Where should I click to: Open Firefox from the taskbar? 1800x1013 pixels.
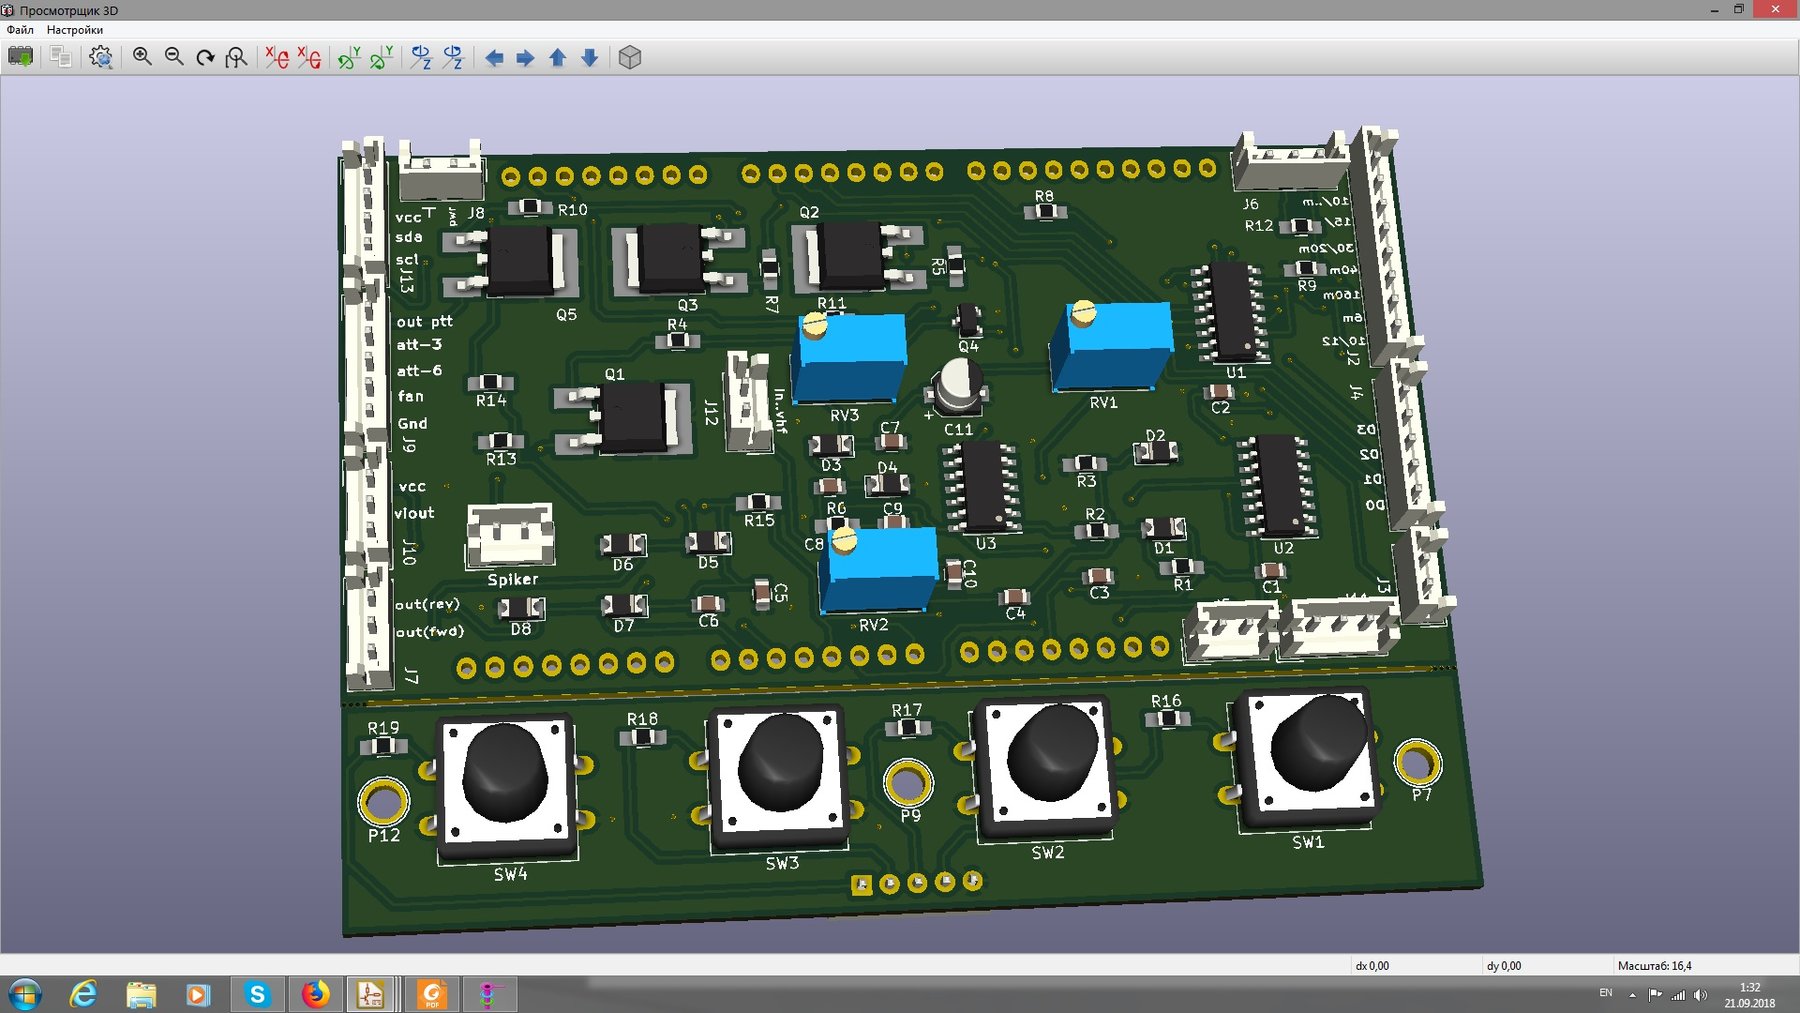tap(315, 994)
